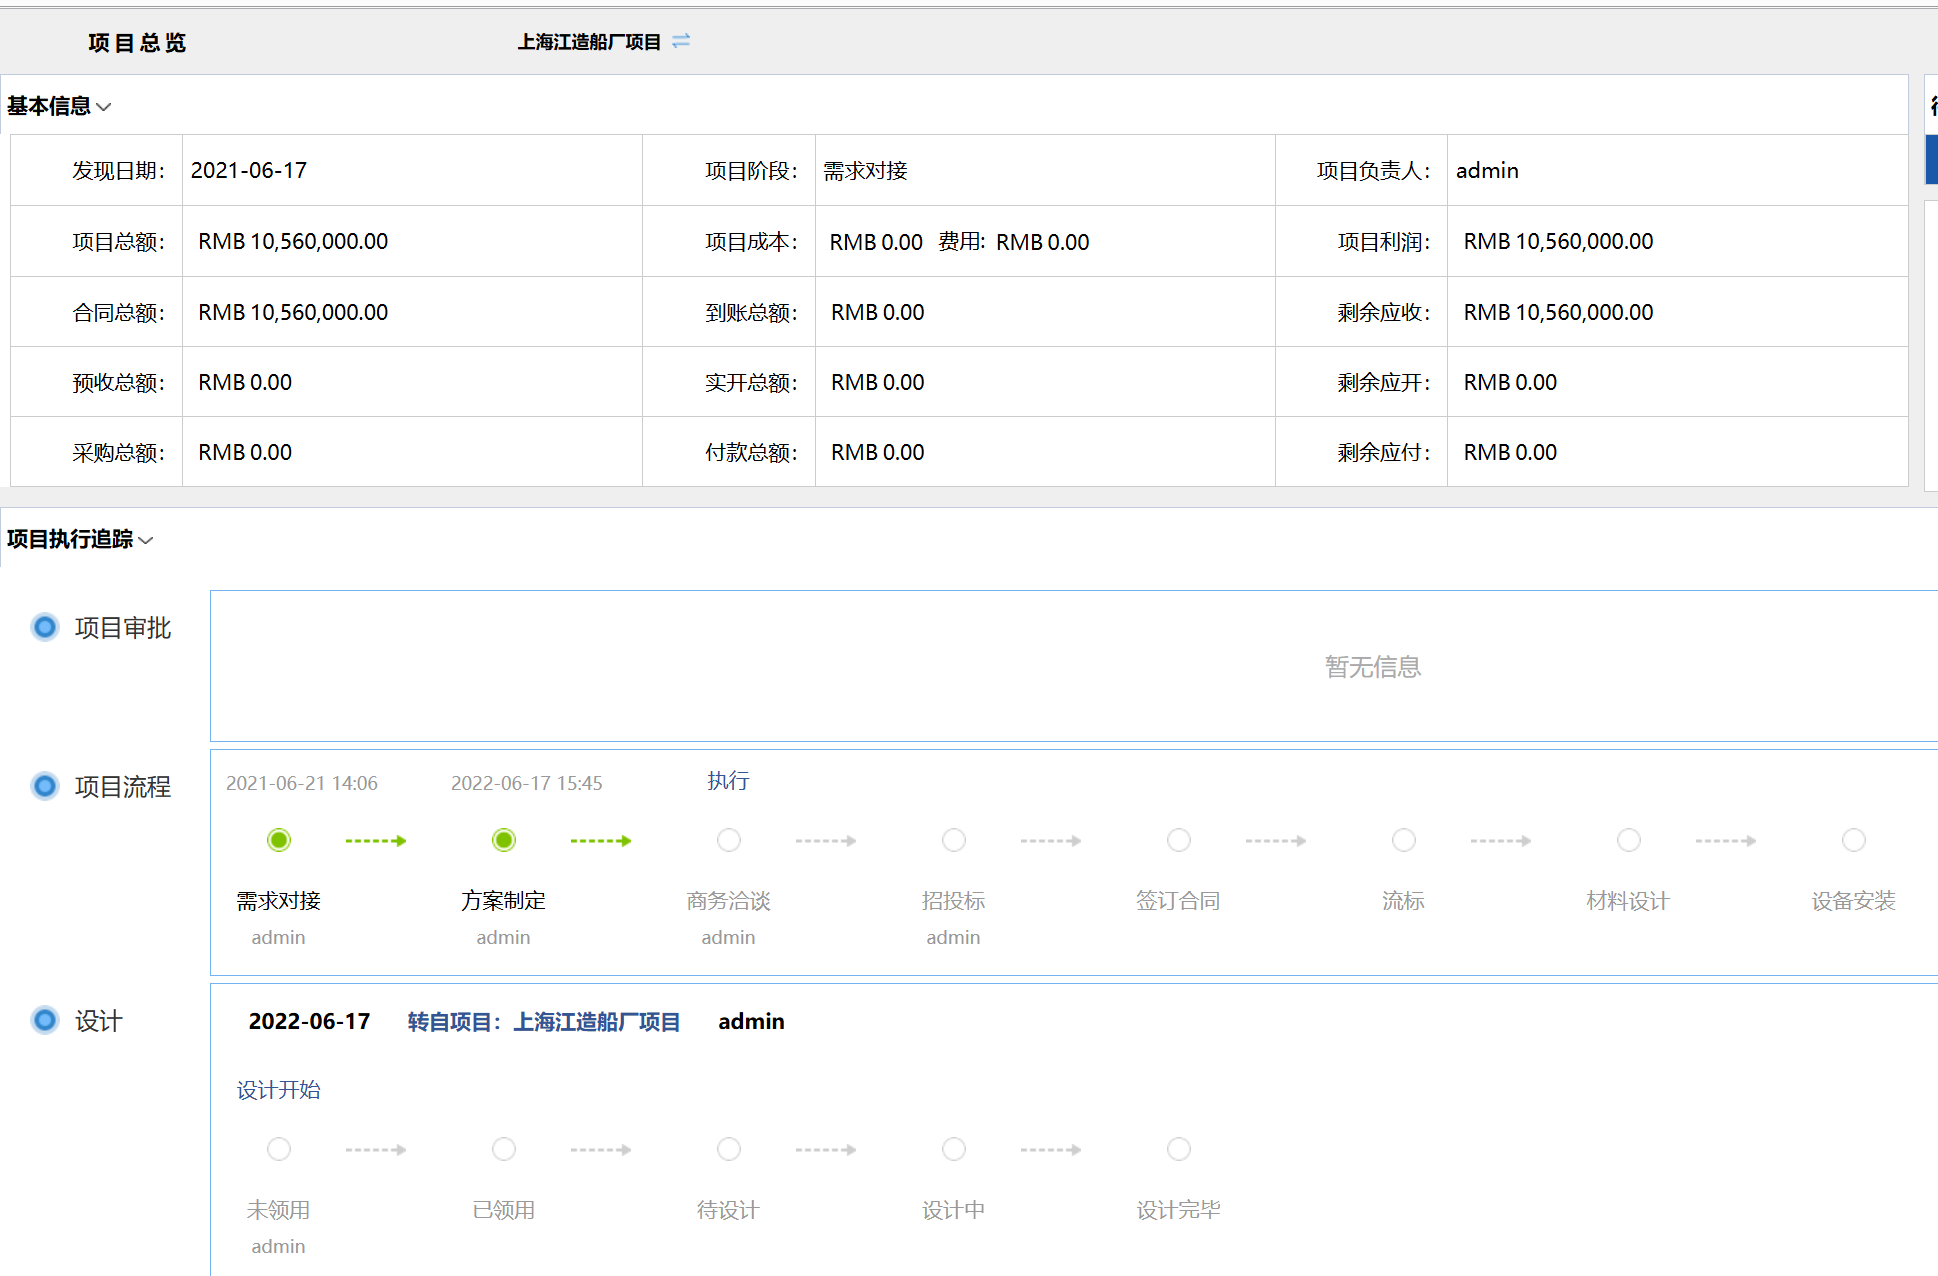Click the 设计完毕 step label

coord(1179,1210)
